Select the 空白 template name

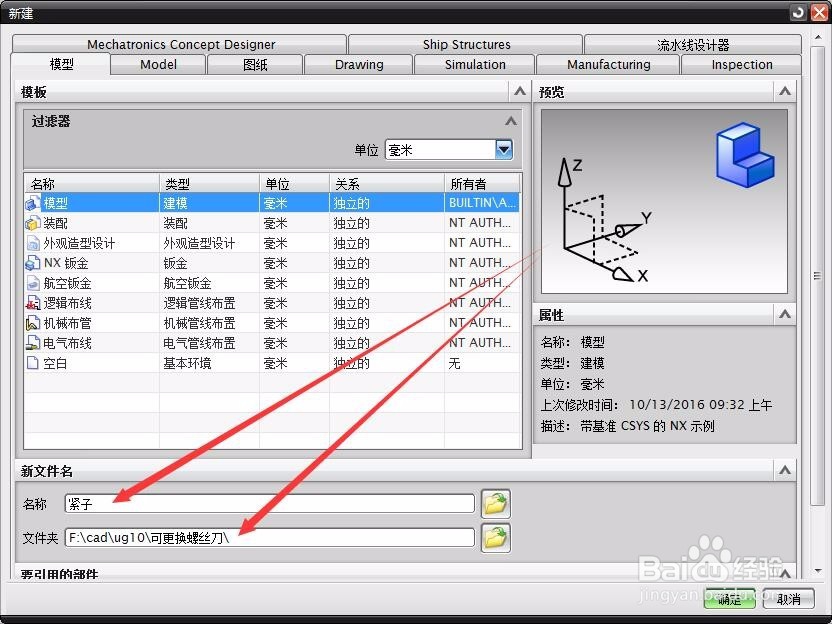pyautogui.click(x=55, y=363)
